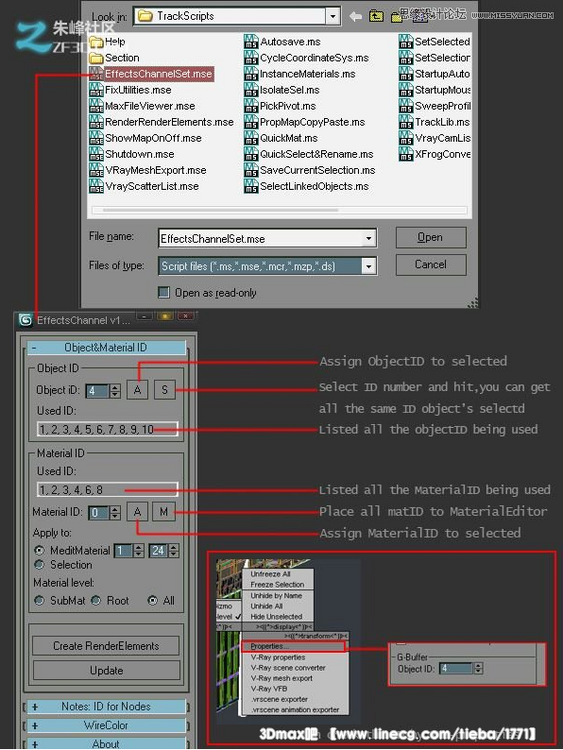Click the G-Buffer Object ID spinner arrows
The width and height of the screenshot is (563, 750).
(x=478, y=668)
